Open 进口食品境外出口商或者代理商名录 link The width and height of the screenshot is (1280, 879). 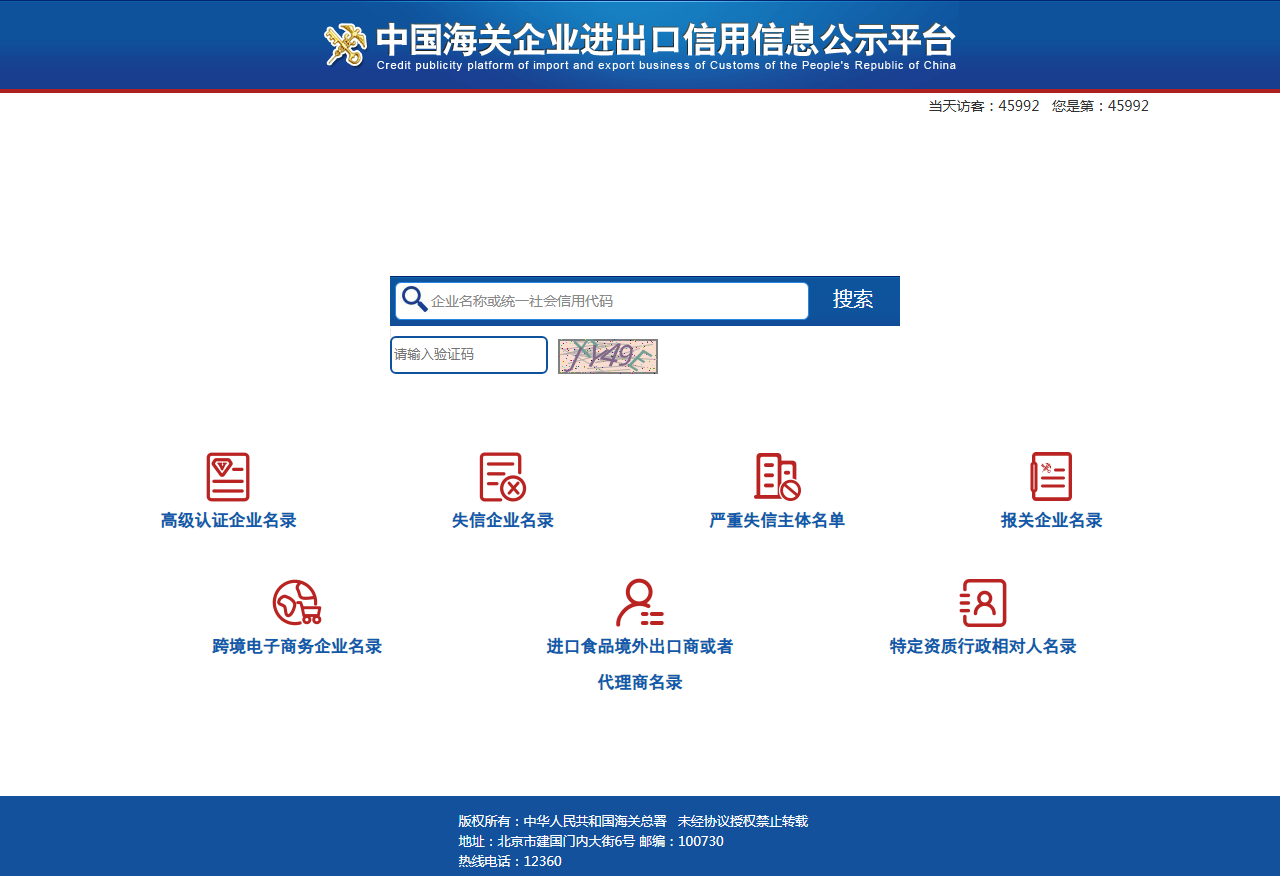pyautogui.click(x=640, y=647)
